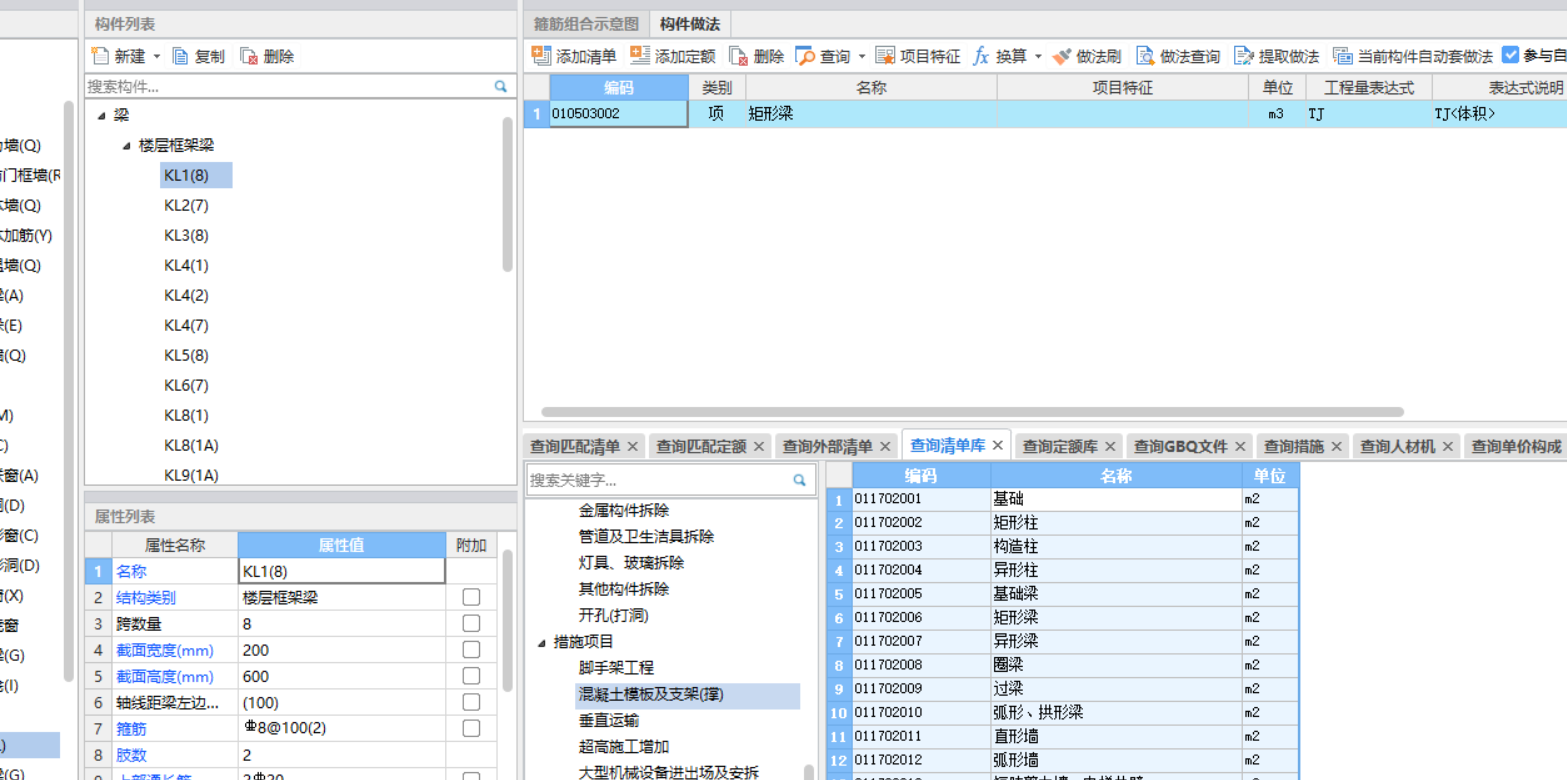Click the 011702006 矩形梁 list row
This screenshot has height=780, width=1567.
[x=1064, y=618]
